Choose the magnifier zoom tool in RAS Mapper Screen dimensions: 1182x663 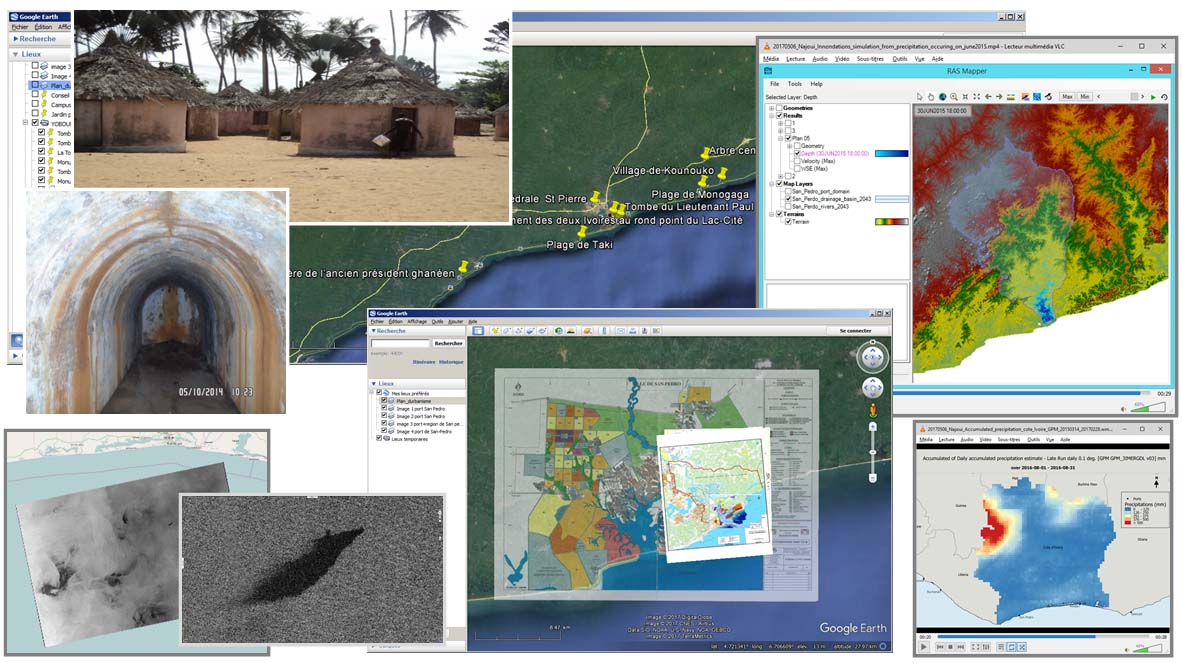coord(954,96)
